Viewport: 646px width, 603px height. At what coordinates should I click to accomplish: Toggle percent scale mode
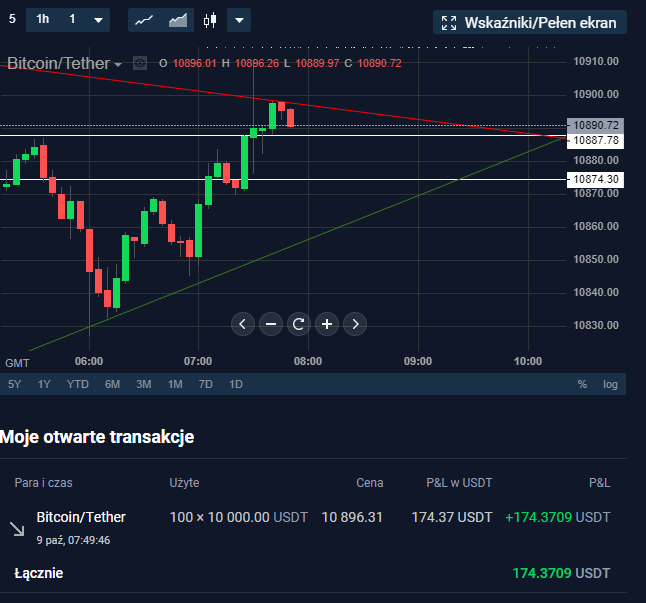pyautogui.click(x=582, y=384)
